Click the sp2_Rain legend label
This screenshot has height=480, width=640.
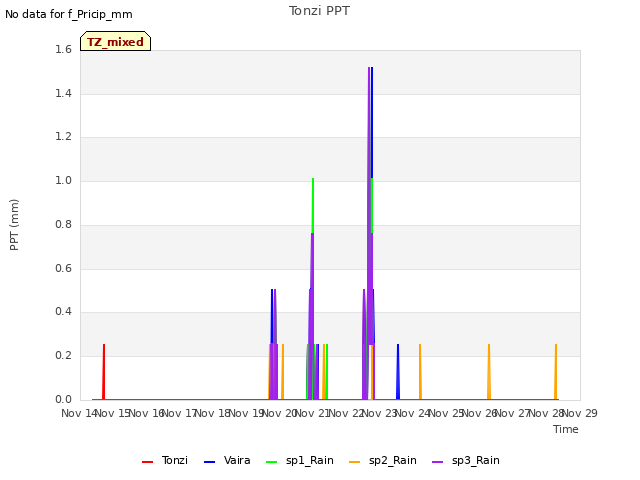[393, 461]
